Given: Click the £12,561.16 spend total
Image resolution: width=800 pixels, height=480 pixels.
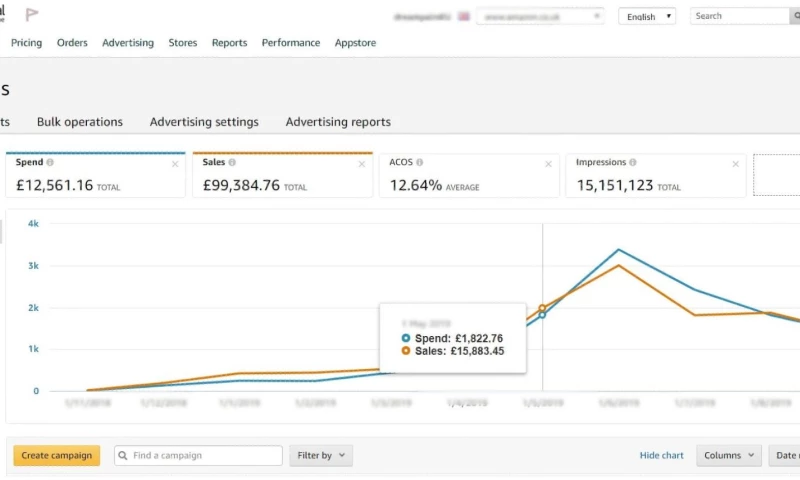Looking at the screenshot, I should point(55,185).
